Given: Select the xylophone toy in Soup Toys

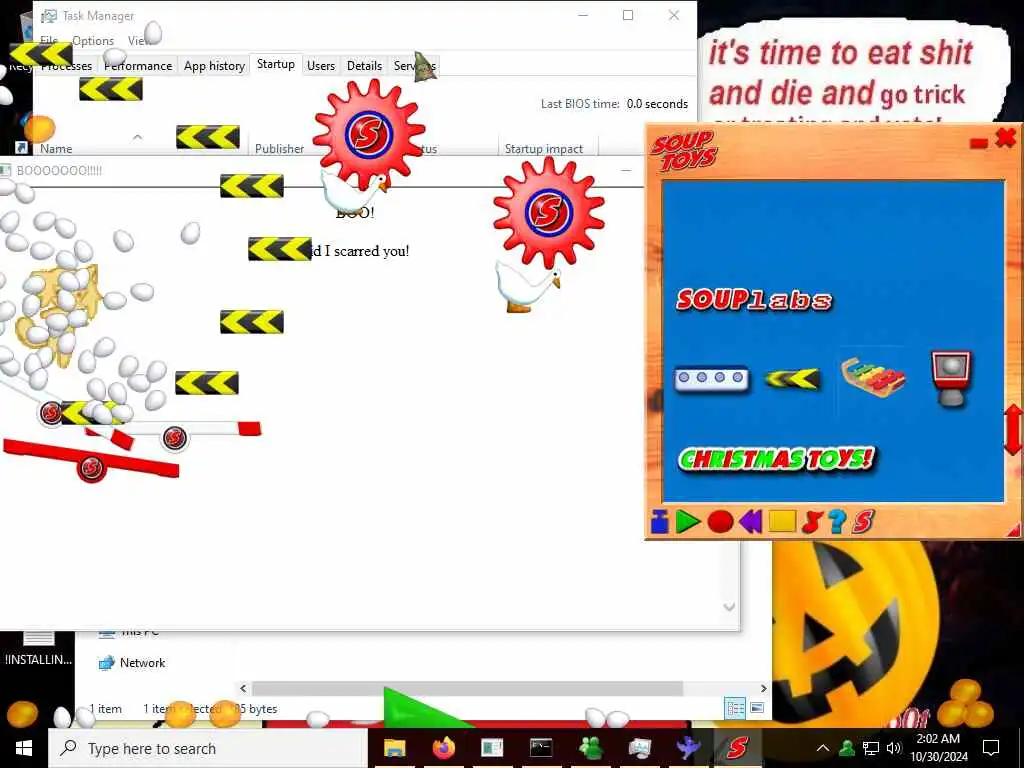Looking at the screenshot, I should click(873, 378).
